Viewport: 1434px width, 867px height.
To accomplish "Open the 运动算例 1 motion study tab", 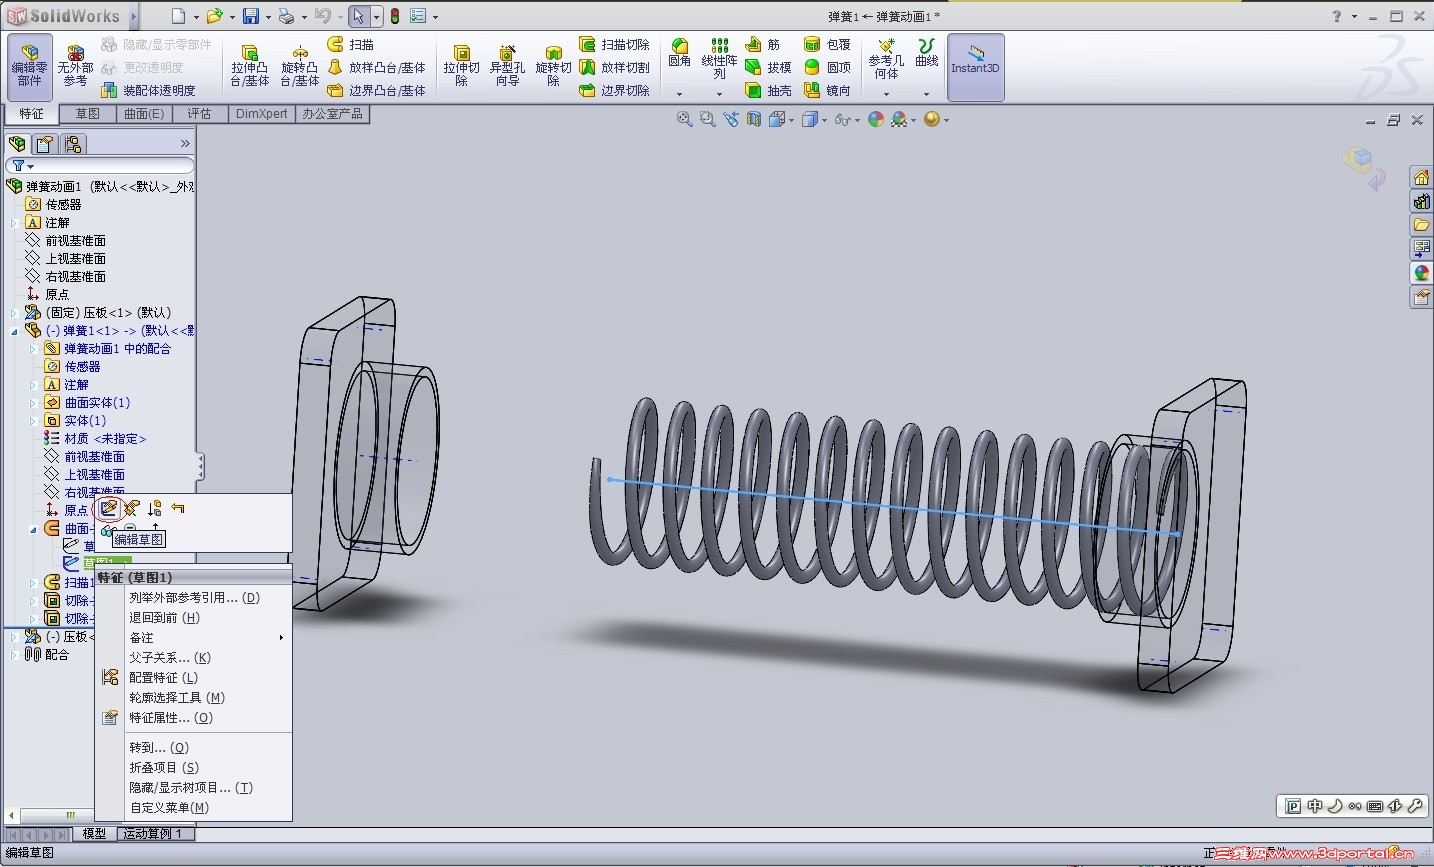I will [x=154, y=833].
